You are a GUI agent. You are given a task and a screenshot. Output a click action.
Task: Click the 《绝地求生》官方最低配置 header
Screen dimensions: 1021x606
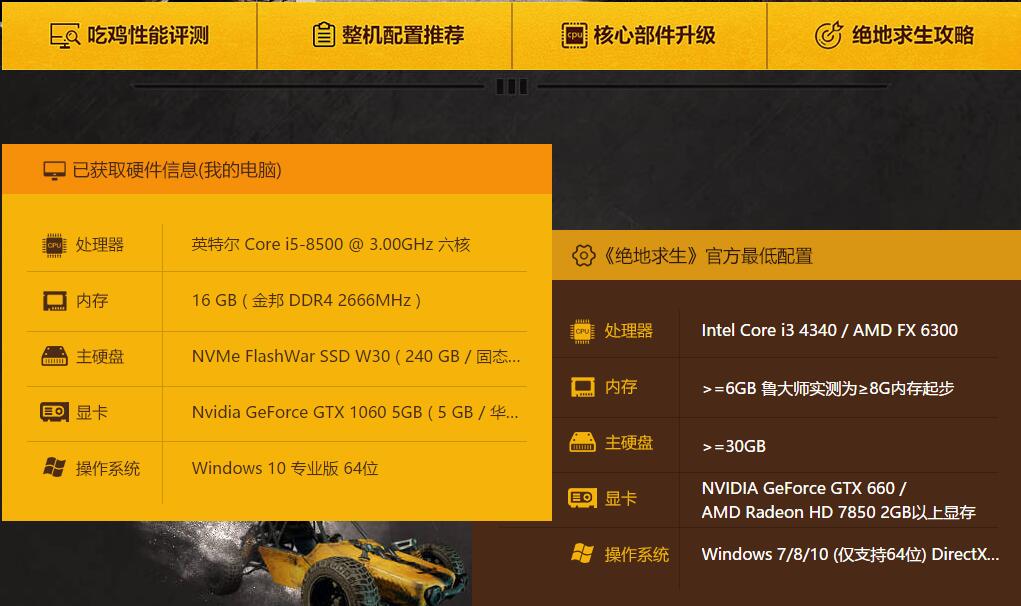coord(787,255)
